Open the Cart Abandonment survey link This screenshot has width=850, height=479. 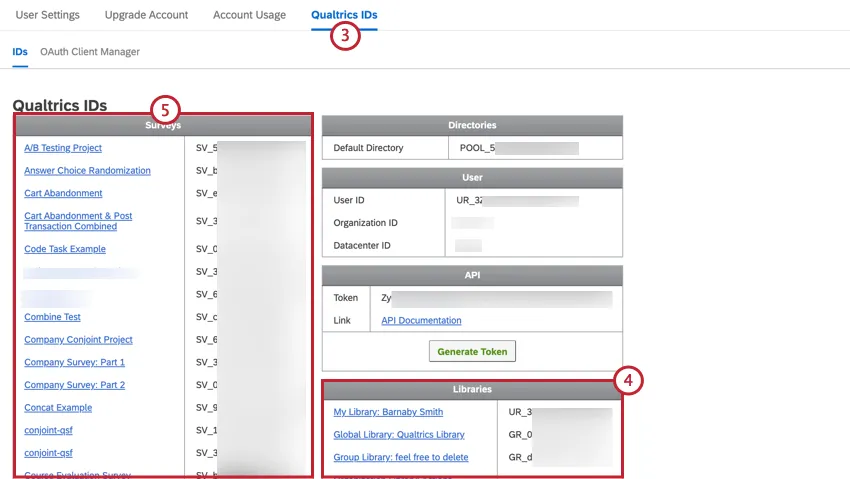(x=63, y=193)
